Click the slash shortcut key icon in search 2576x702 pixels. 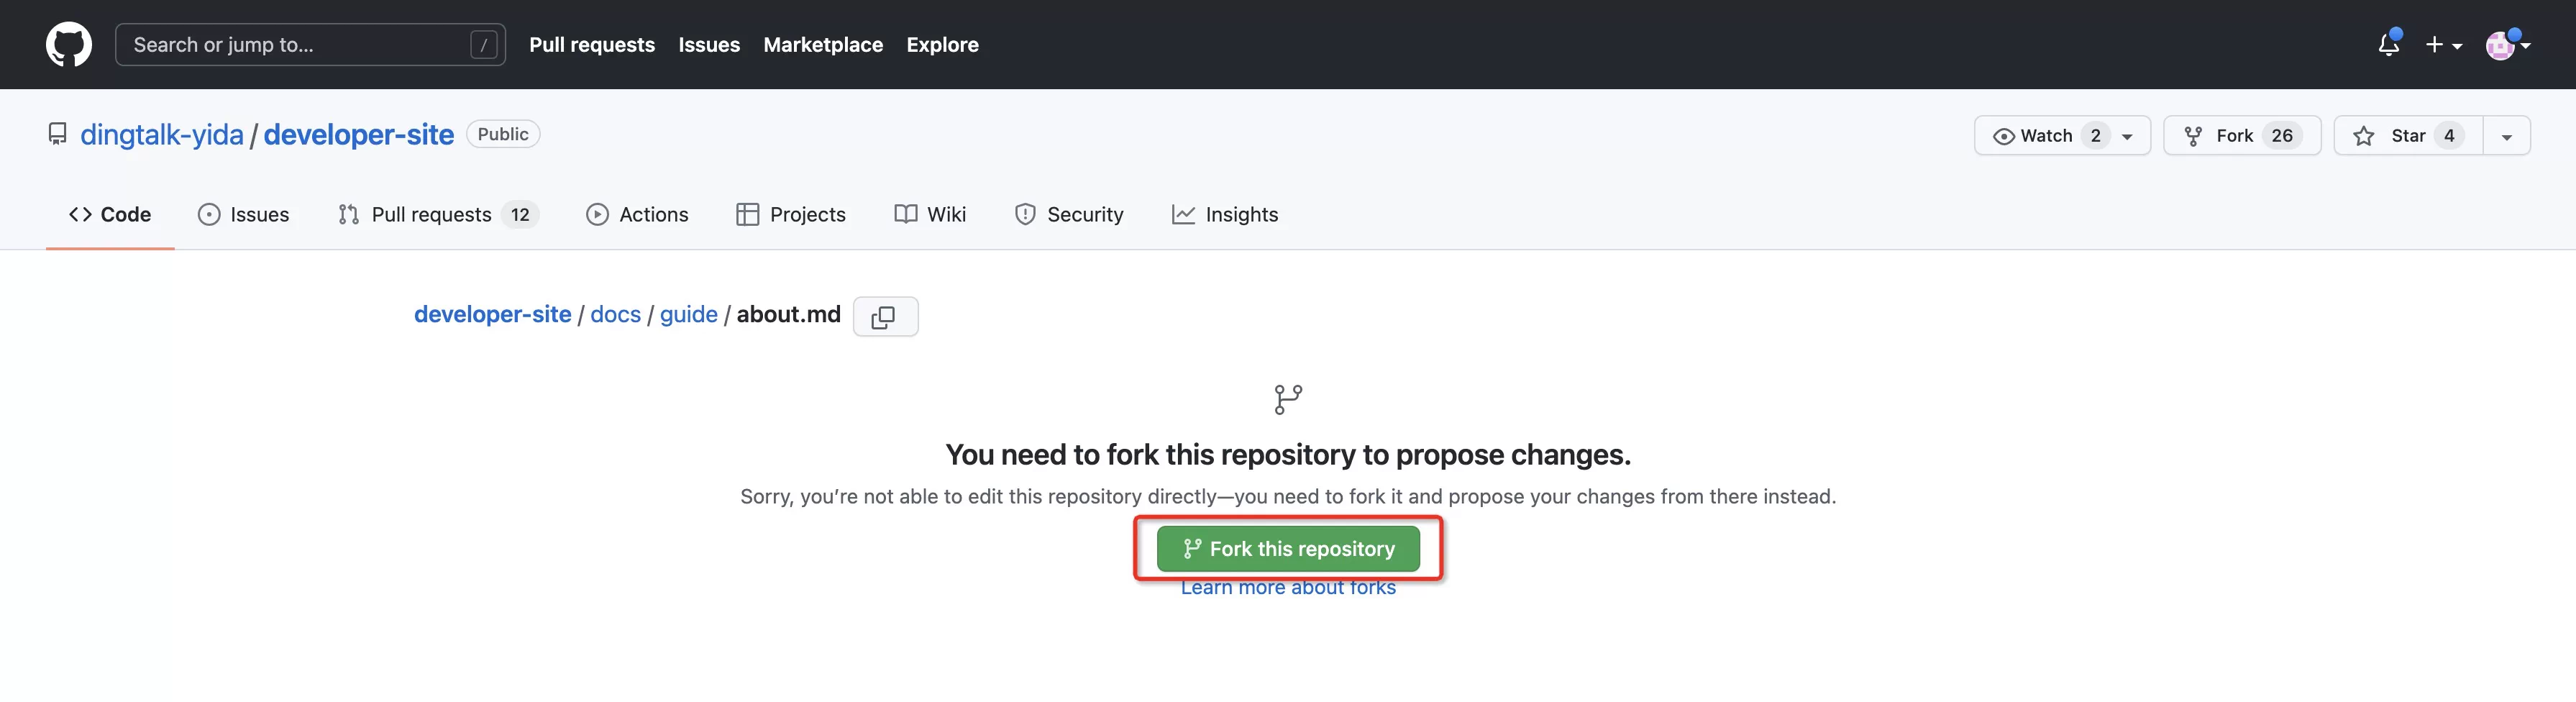tap(483, 45)
